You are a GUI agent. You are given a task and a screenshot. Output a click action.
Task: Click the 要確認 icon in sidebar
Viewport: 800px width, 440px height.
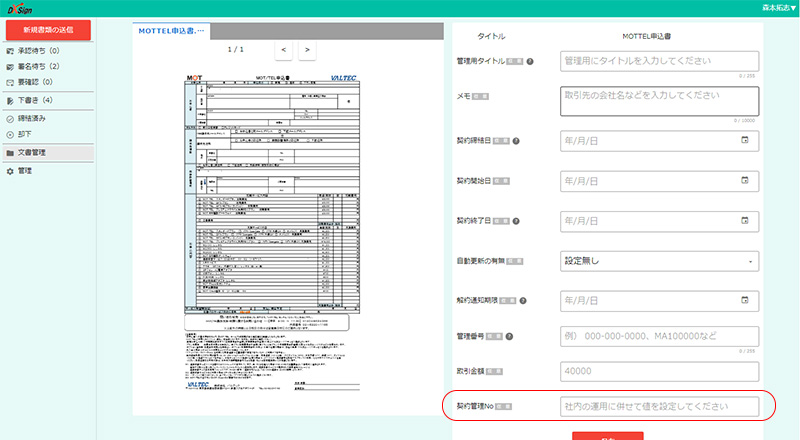pos(10,82)
